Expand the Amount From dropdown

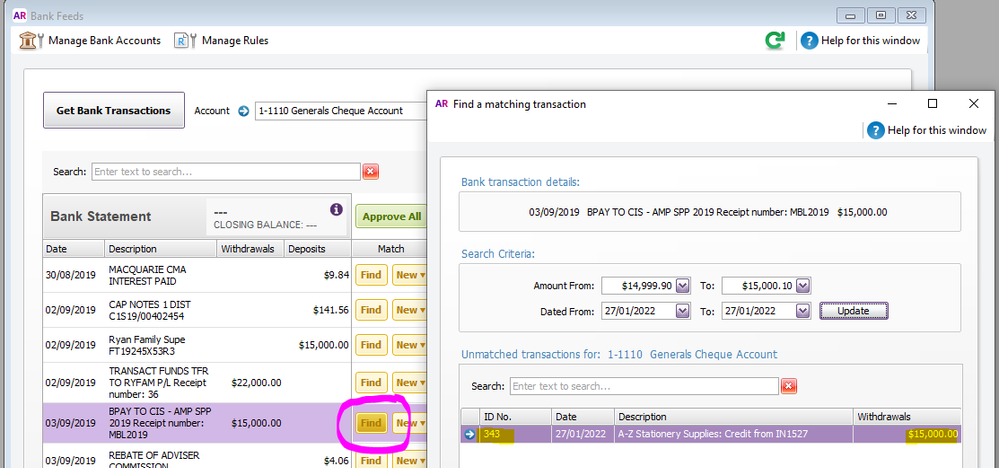(x=683, y=286)
